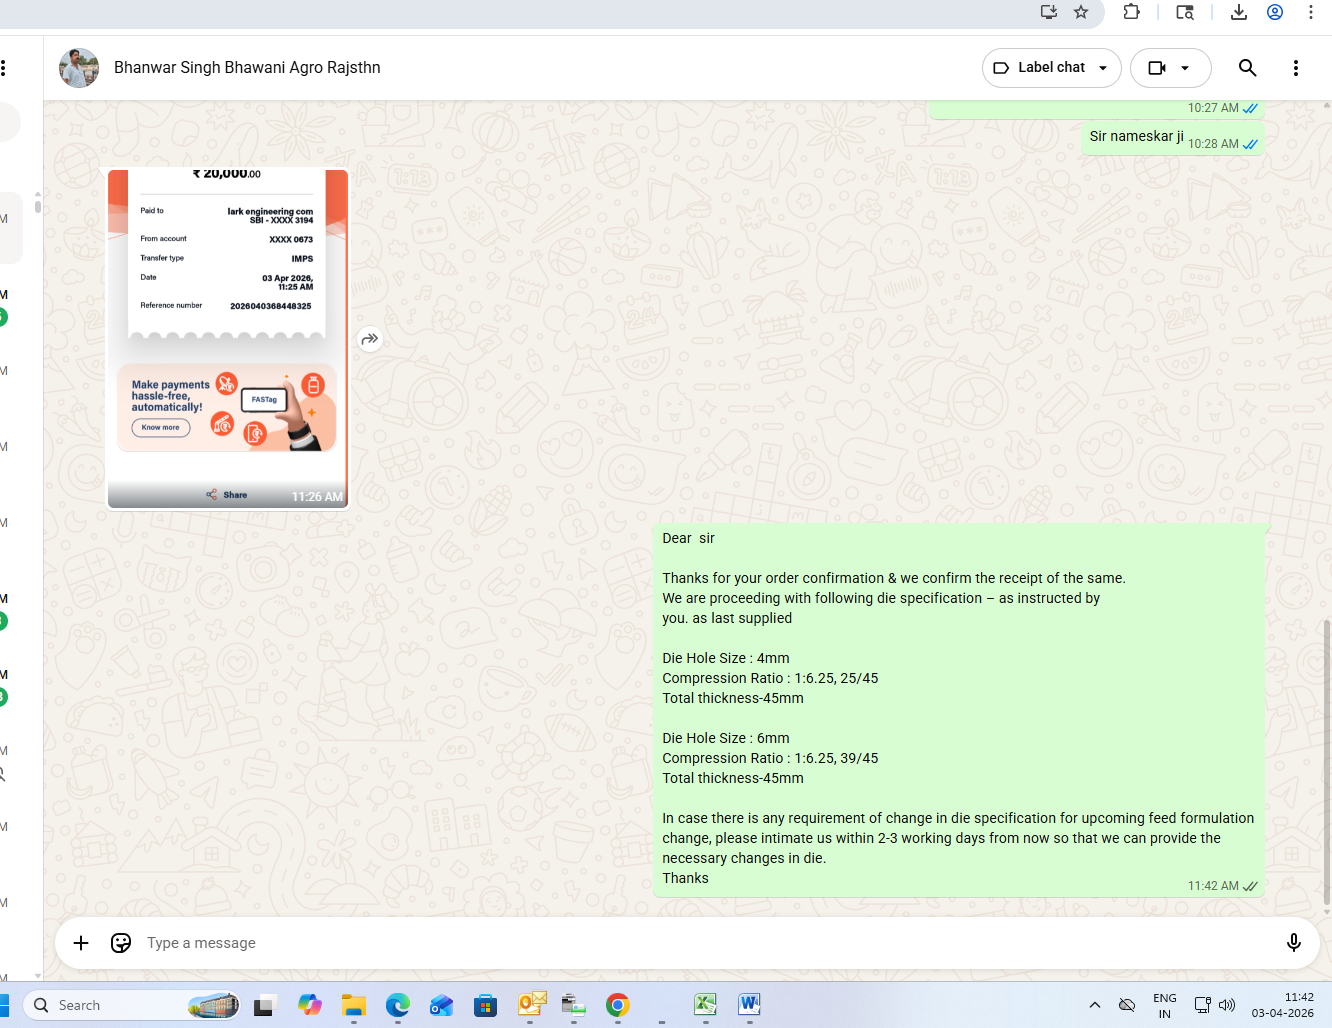
Task: Click the chat scrollbar on right
Action: [1326, 760]
